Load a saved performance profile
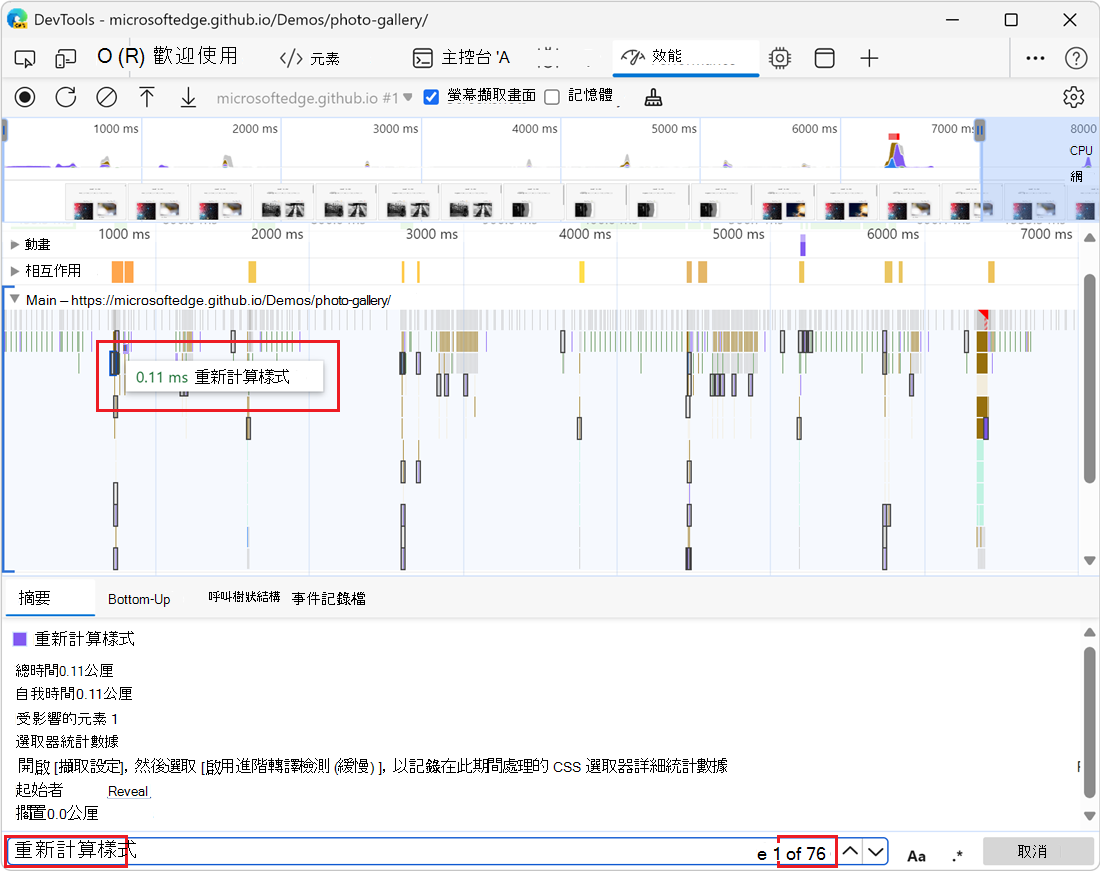 (x=147, y=97)
